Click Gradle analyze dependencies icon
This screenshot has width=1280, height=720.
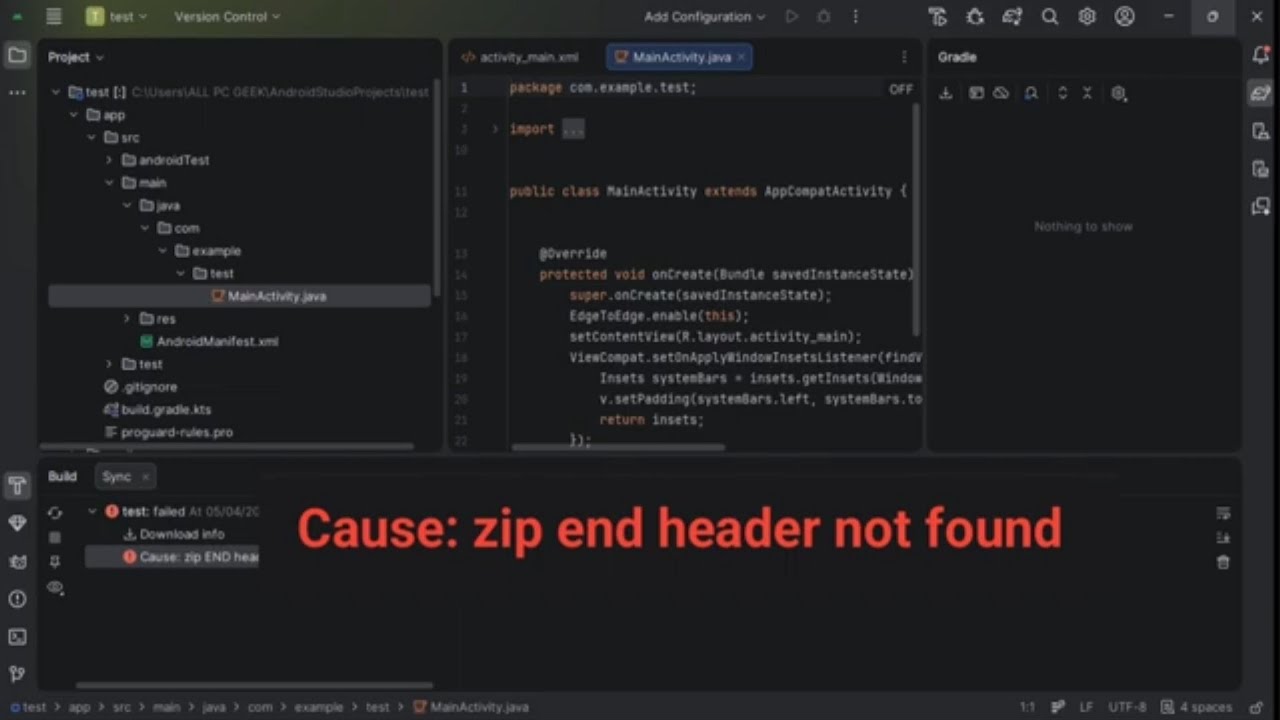pos(1031,93)
